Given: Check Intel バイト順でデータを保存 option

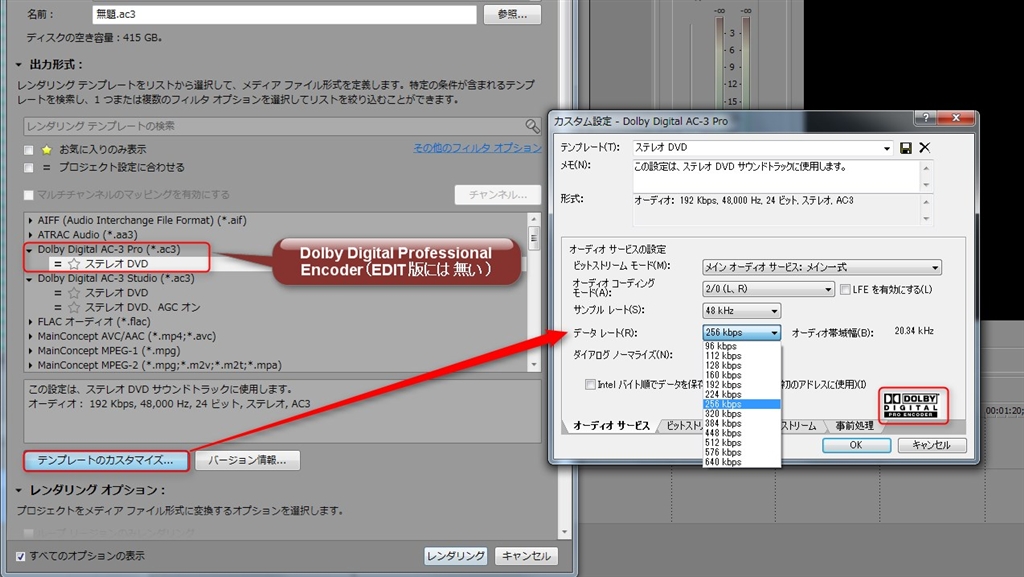Looking at the screenshot, I should click(589, 385).
